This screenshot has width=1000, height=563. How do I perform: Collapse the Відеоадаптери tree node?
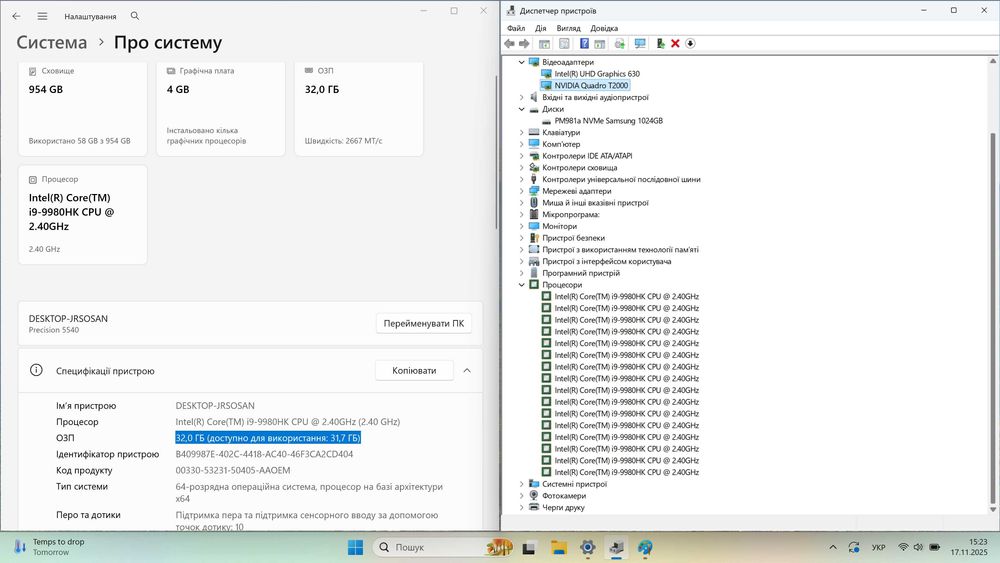pos(522,62)
